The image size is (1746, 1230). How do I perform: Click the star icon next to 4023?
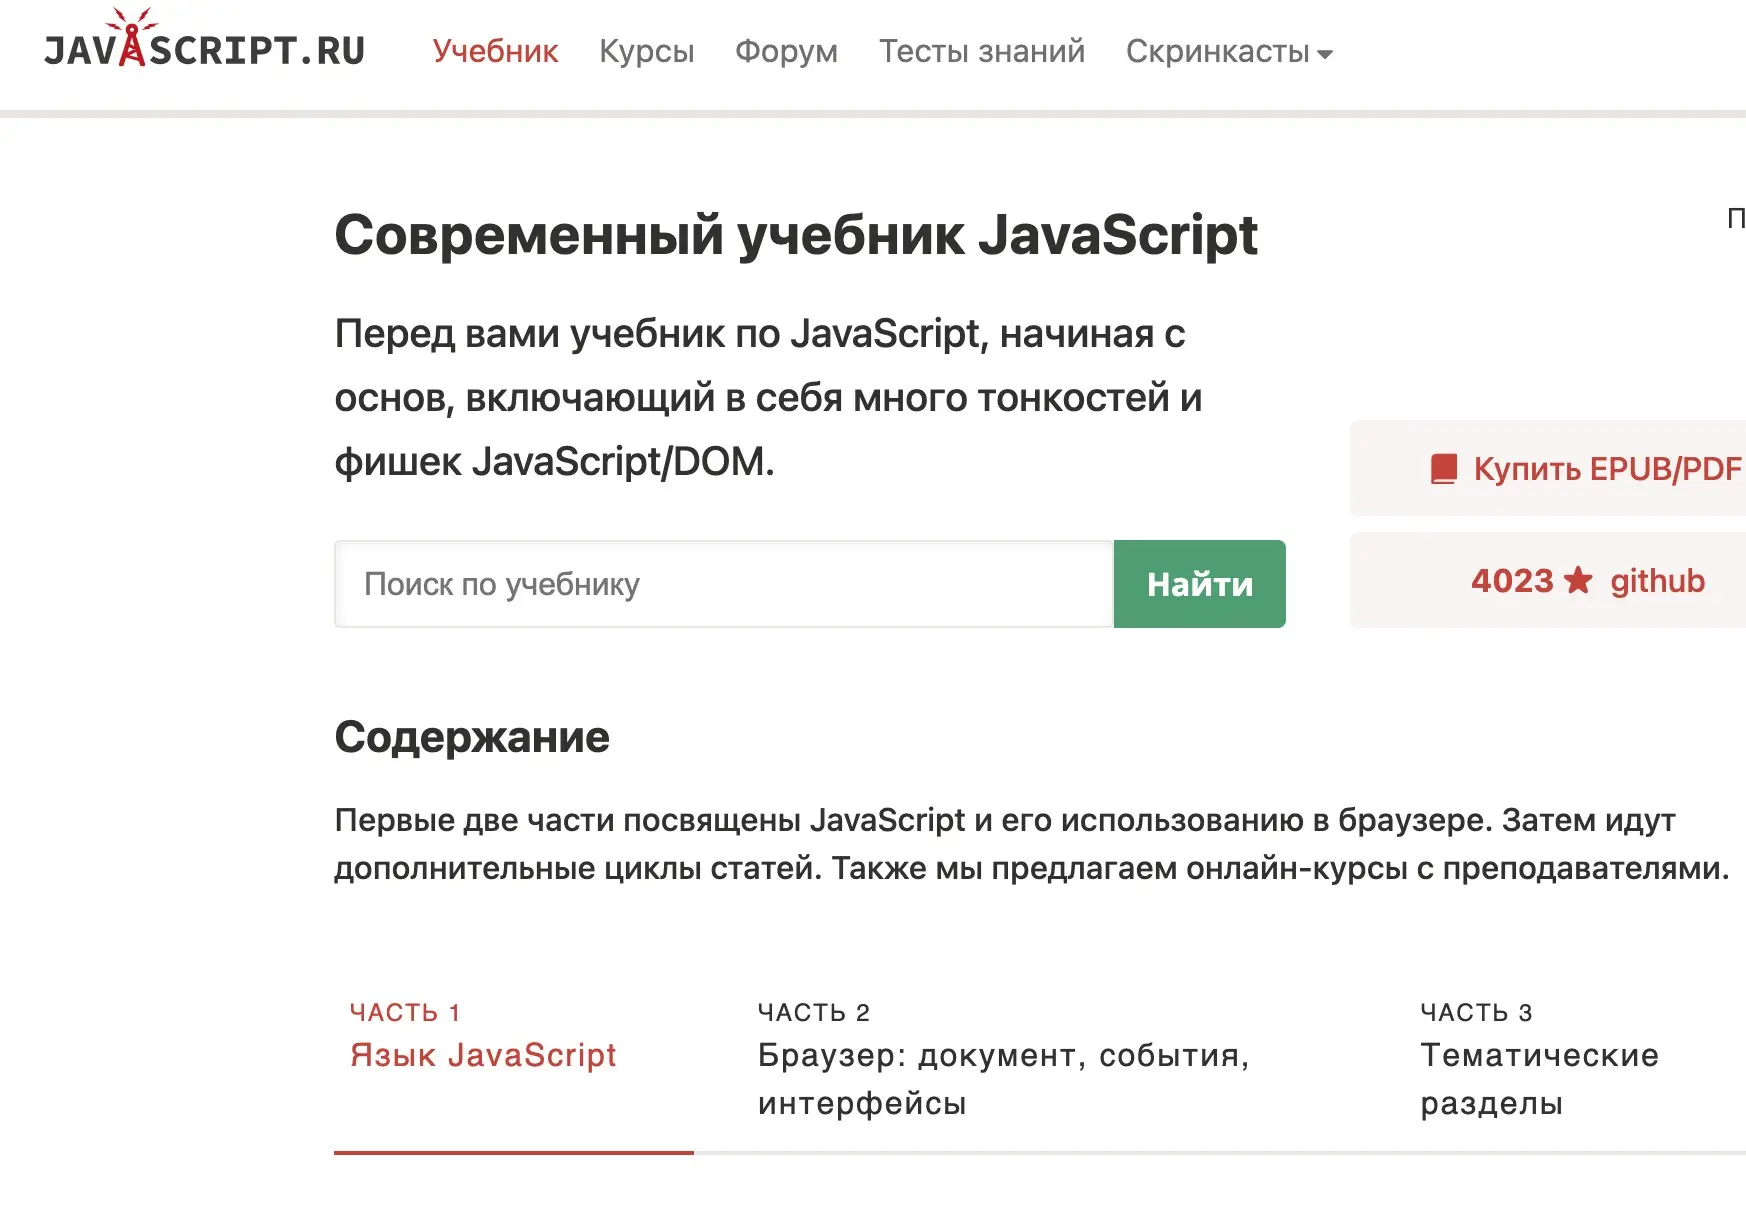click(x=1578, y=580)
